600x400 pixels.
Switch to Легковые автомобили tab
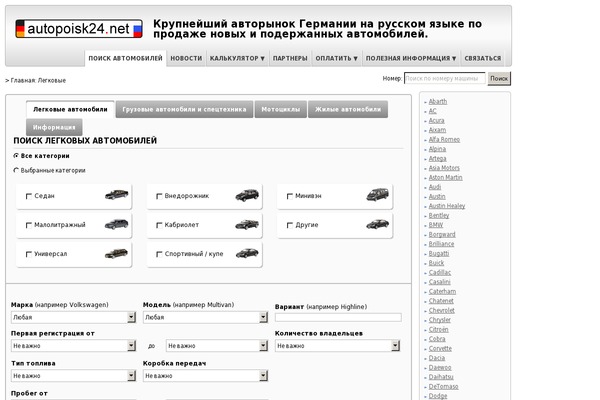click(70, 109)
